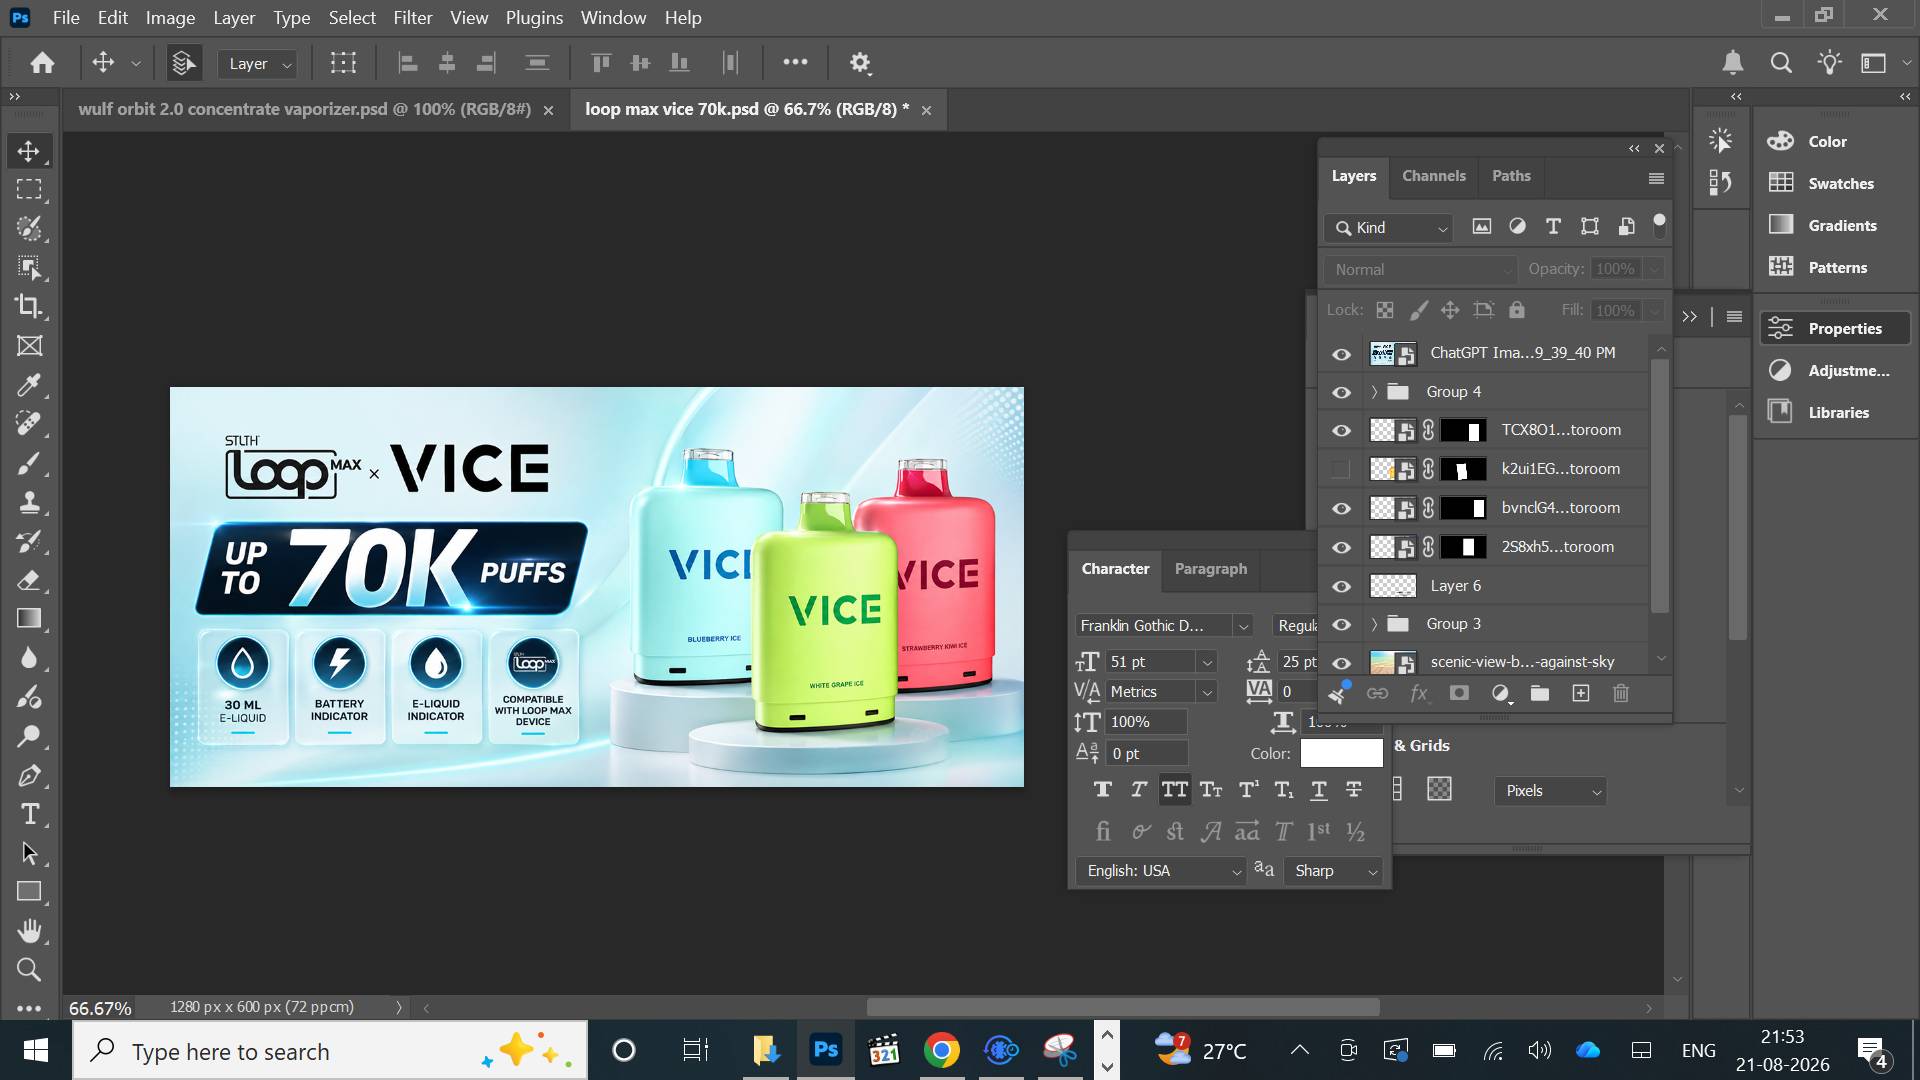Click the Character text color swatch
1920x1080 pixels.
(x=1341, y=753)
